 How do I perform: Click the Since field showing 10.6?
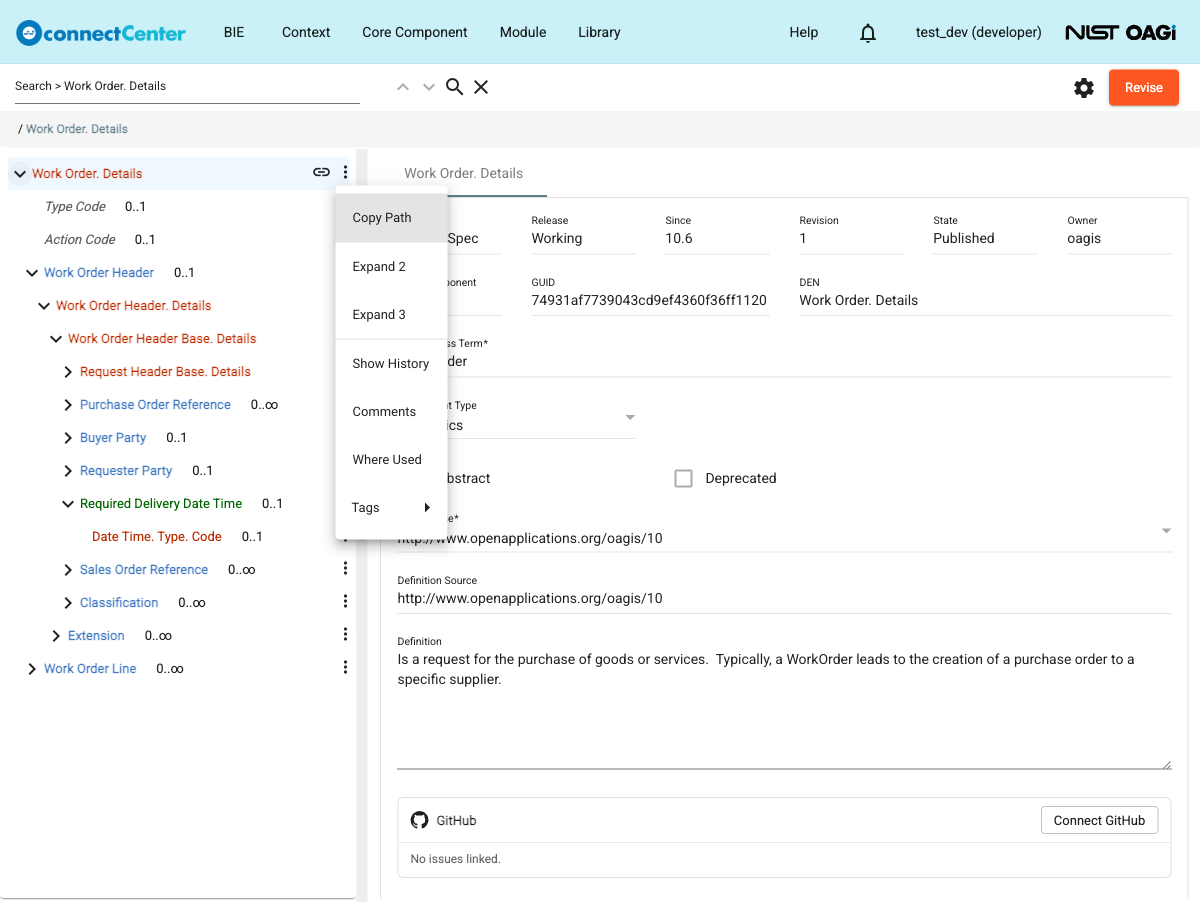click(717, 238)
